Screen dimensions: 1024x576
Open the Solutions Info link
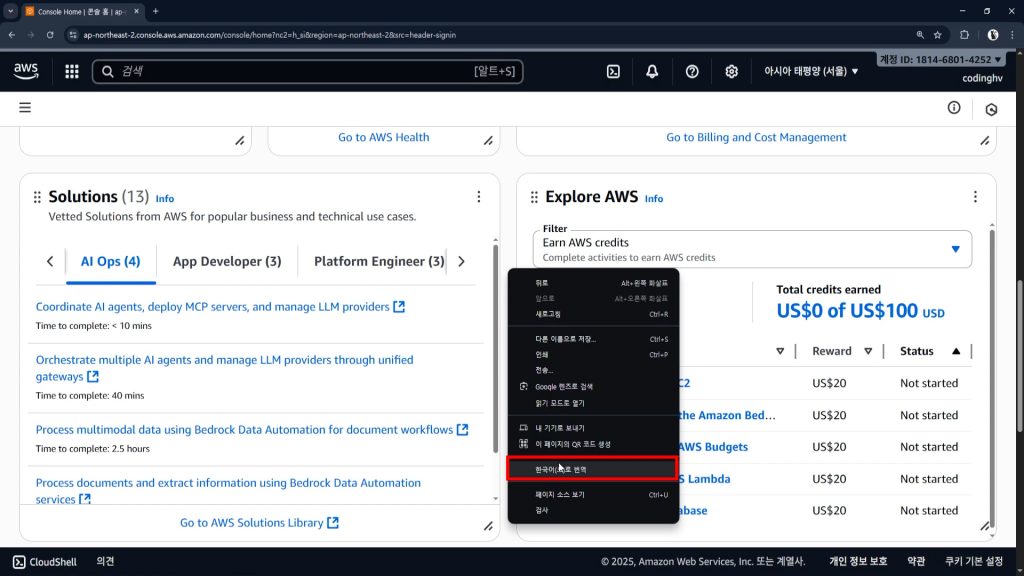point(165,199)
